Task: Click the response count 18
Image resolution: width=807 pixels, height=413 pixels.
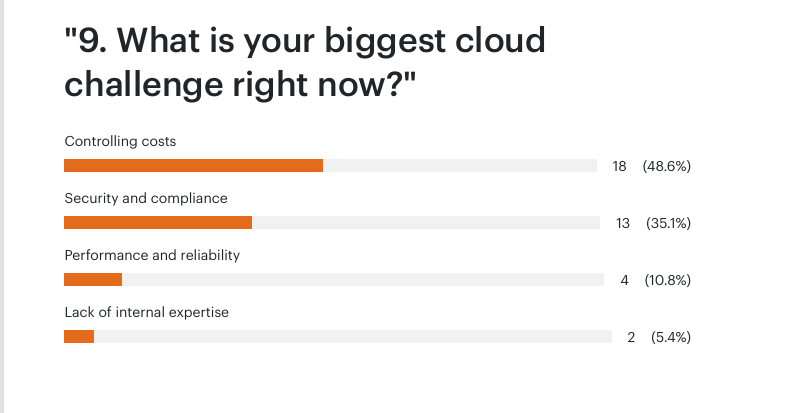Action: click(619, 166)
